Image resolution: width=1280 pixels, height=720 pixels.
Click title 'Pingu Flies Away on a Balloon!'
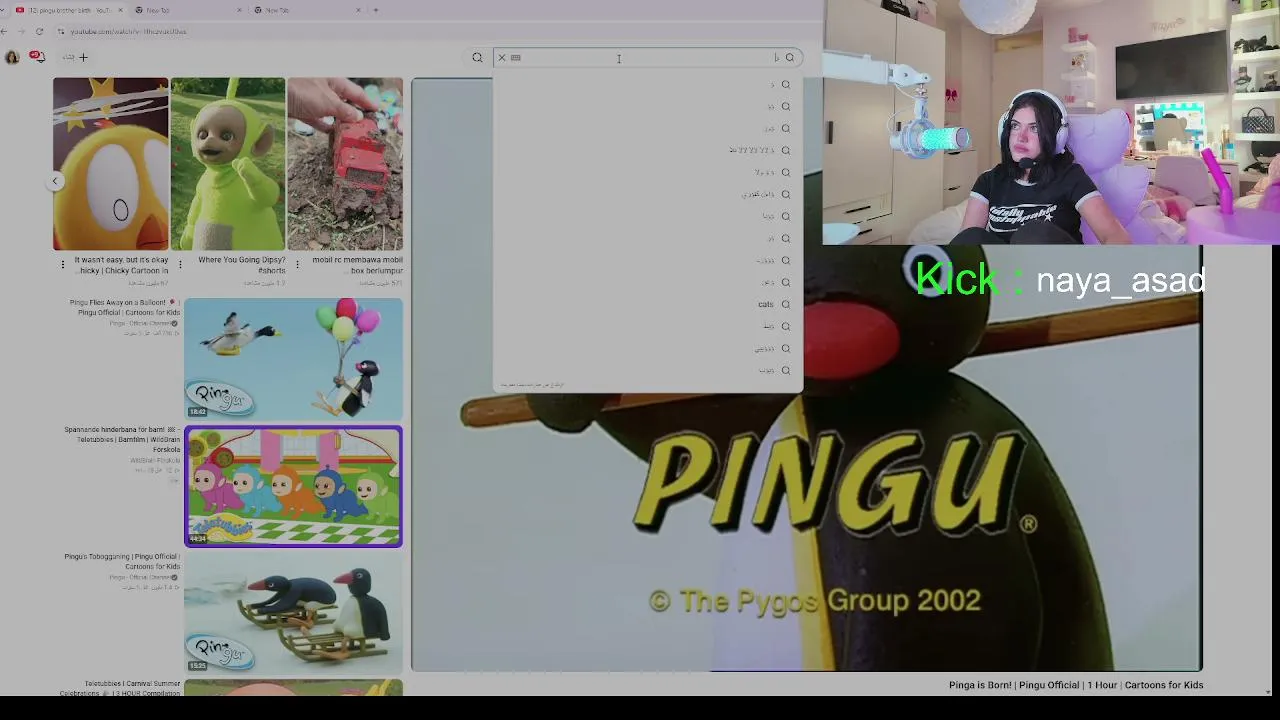[x=125, y=307]
